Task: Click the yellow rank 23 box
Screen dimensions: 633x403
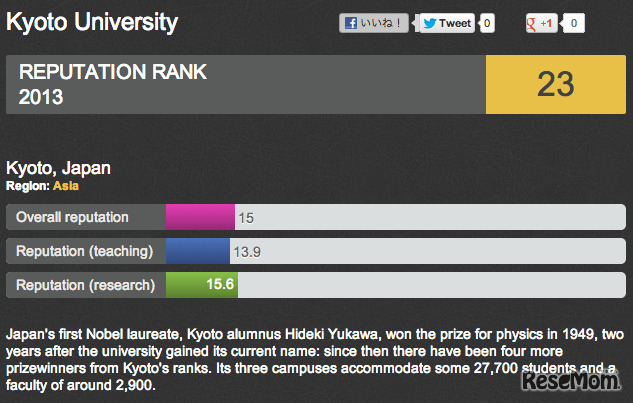Action: point(554,85)
